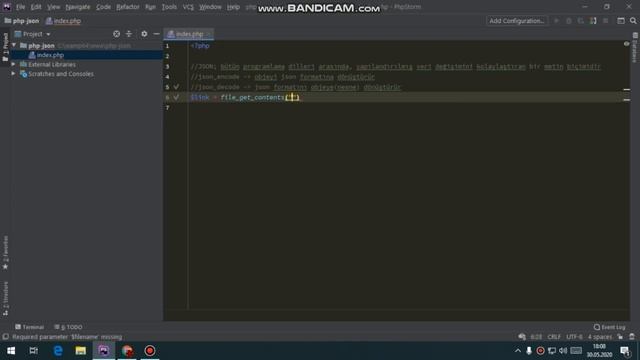640x360 pixels.
Task: Expand External Libraries node
Action: [13, 64]
